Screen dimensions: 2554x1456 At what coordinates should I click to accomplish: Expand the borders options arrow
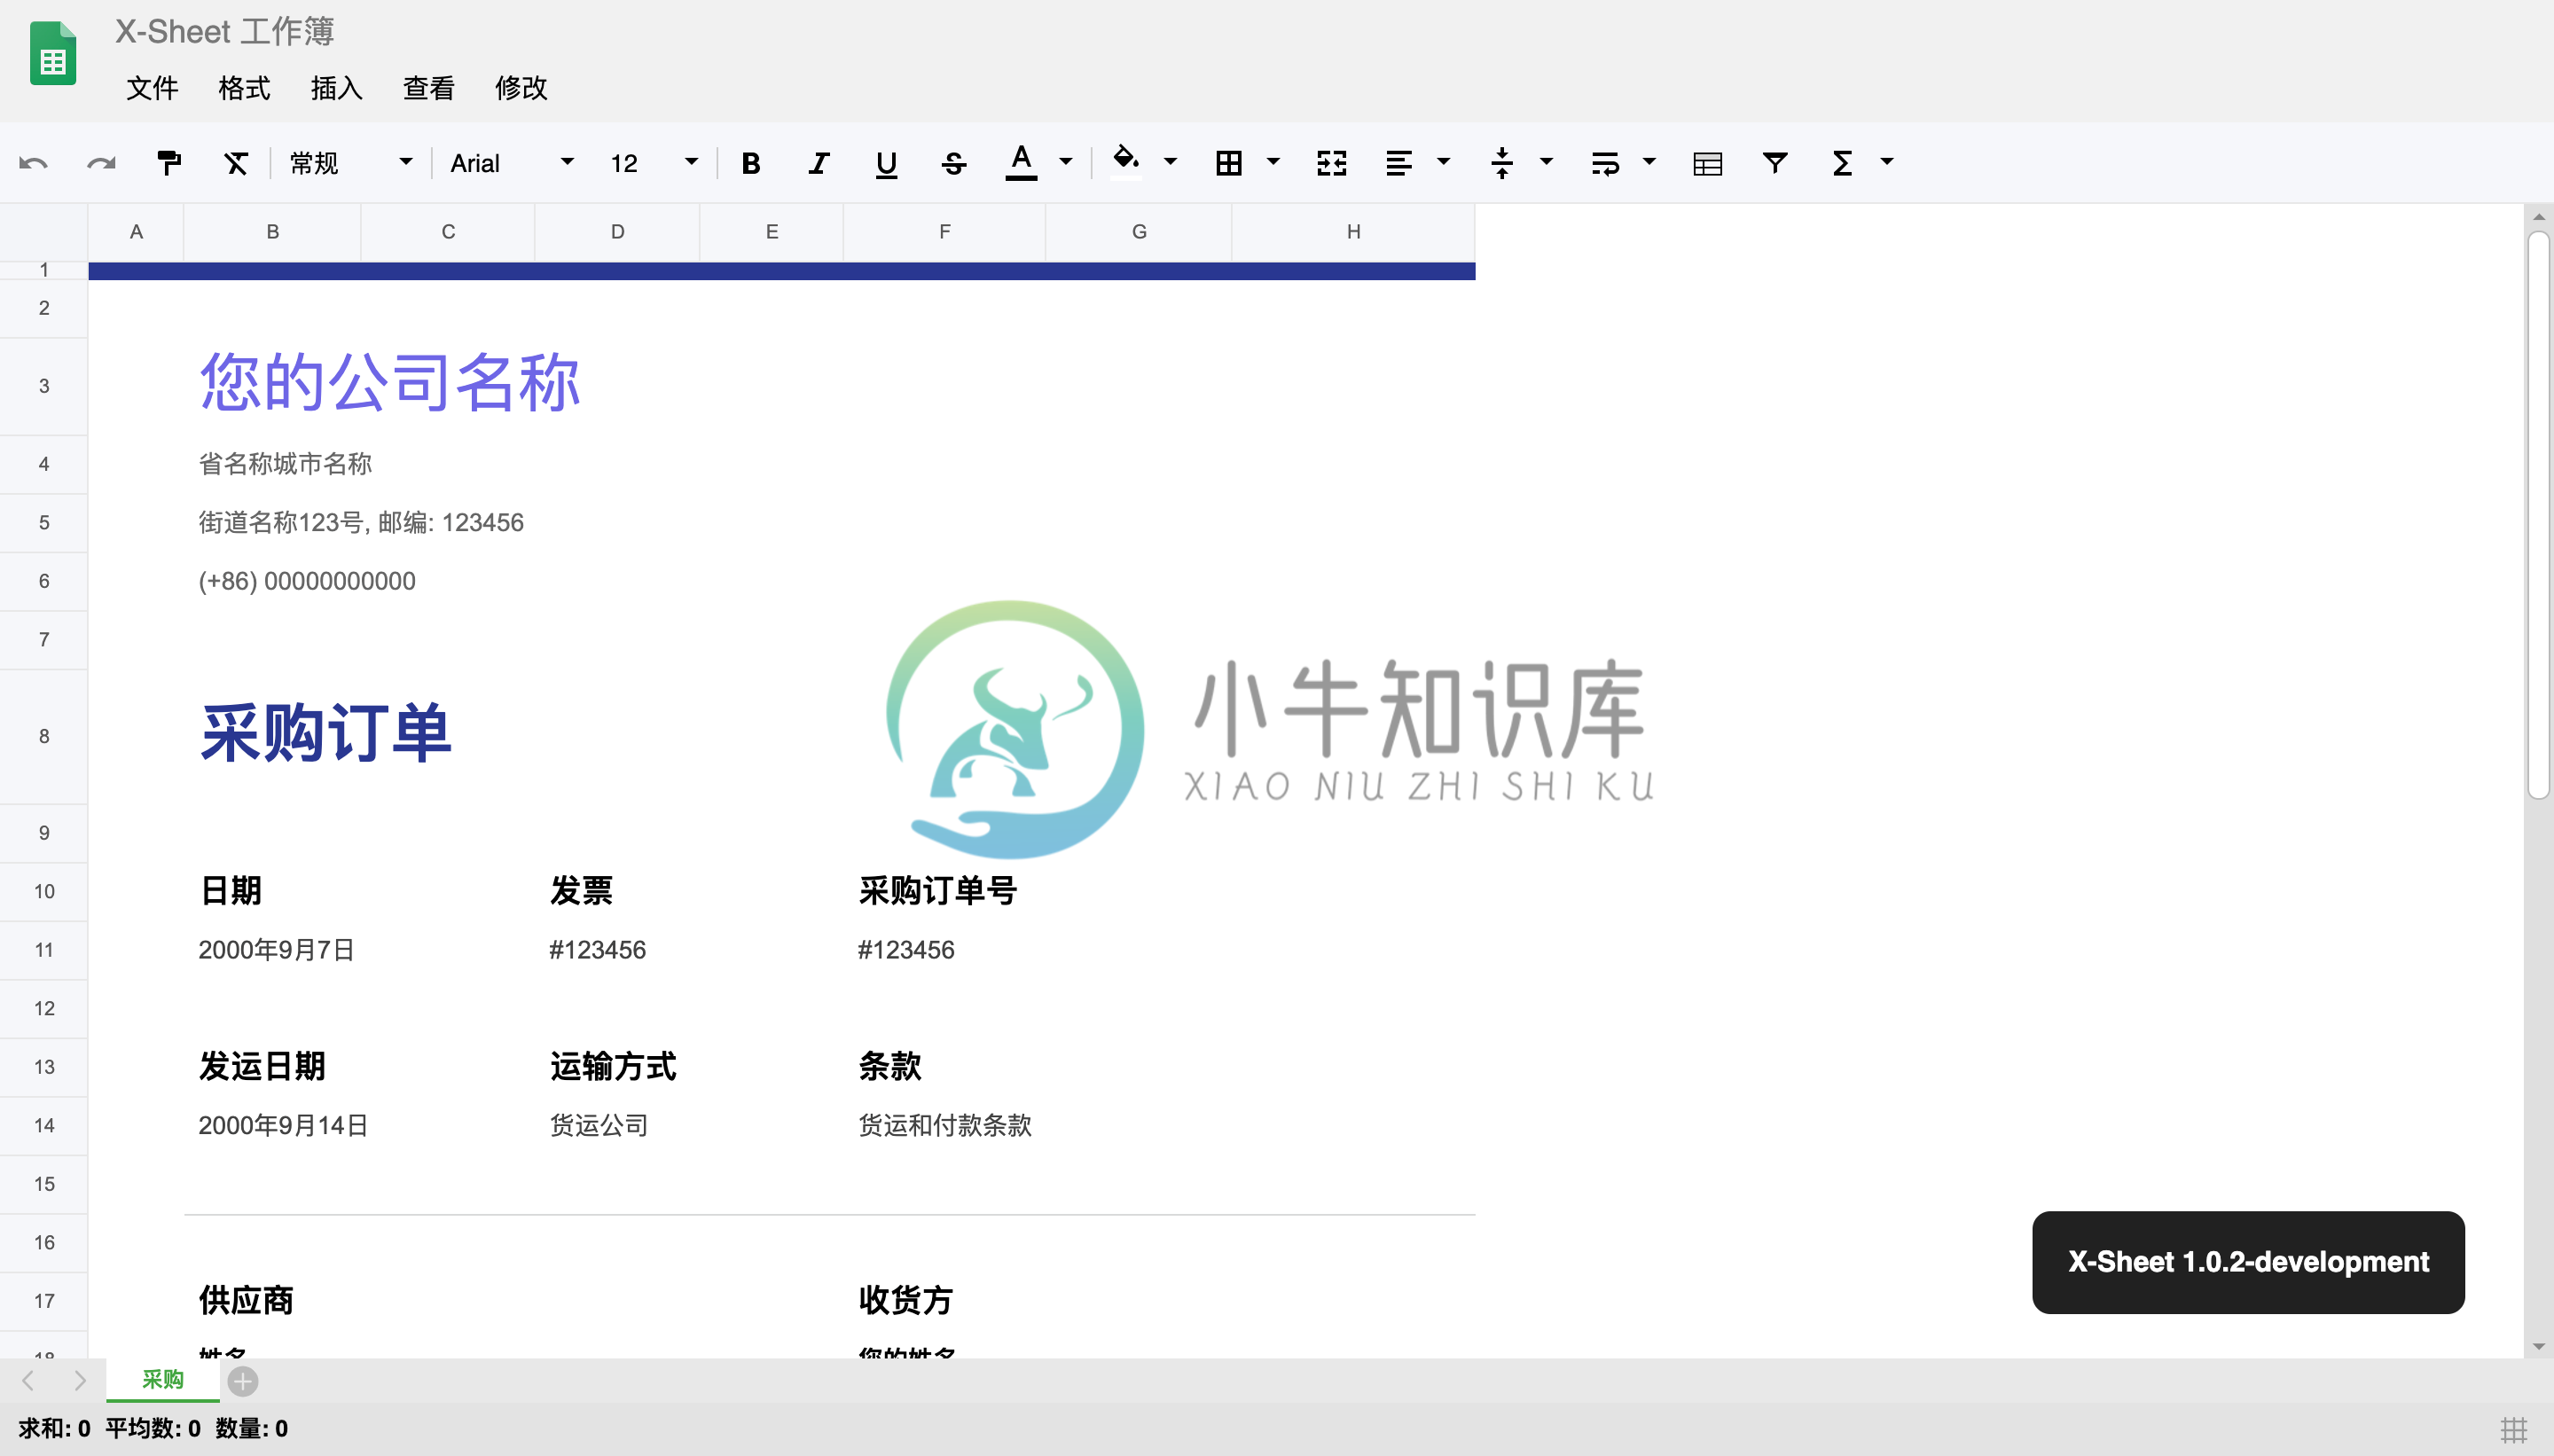[x=1273, y=161]
